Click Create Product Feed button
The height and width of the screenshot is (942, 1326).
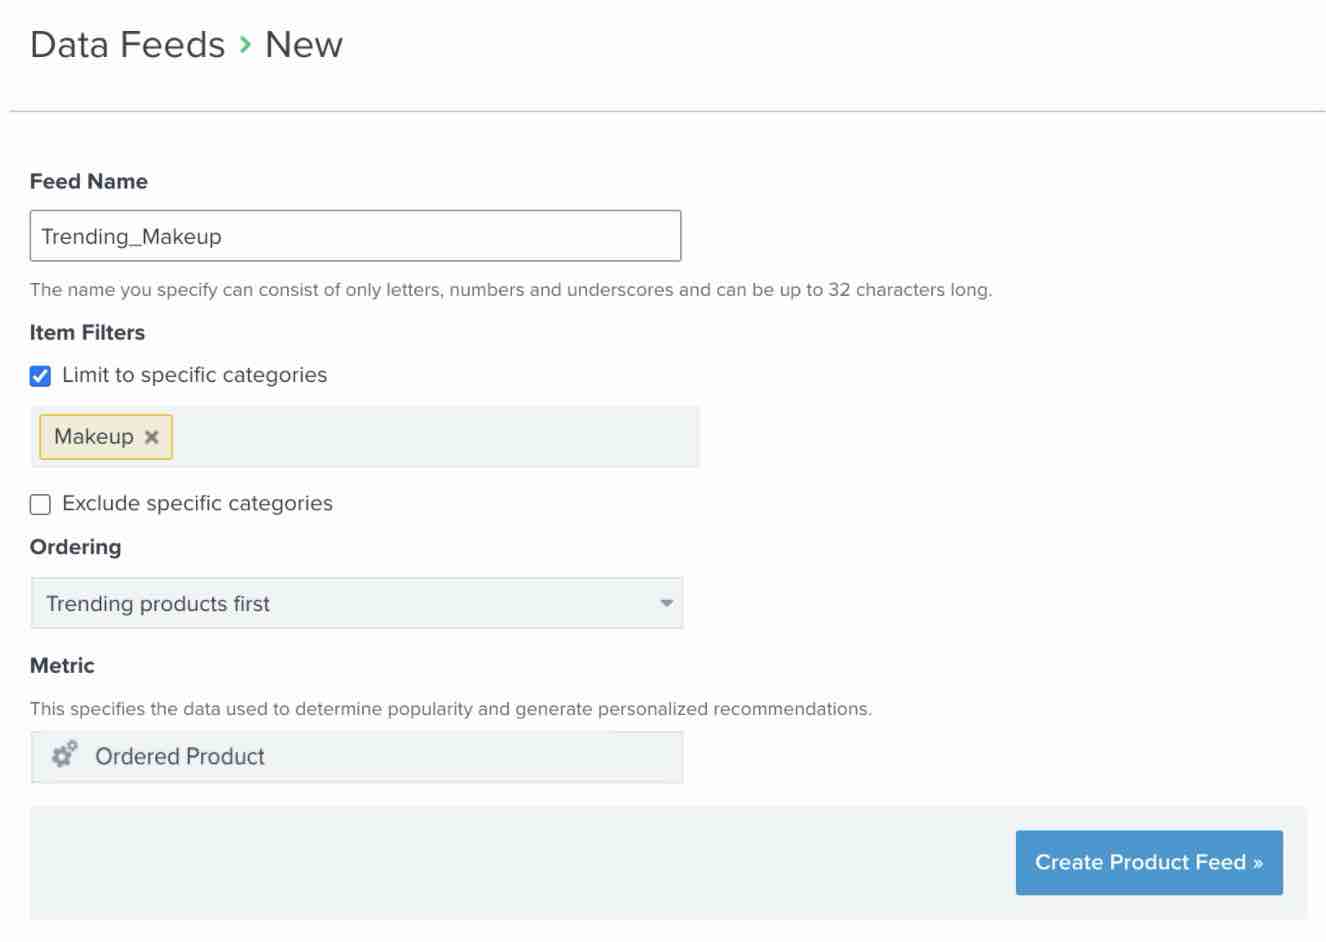point(1149,862)
